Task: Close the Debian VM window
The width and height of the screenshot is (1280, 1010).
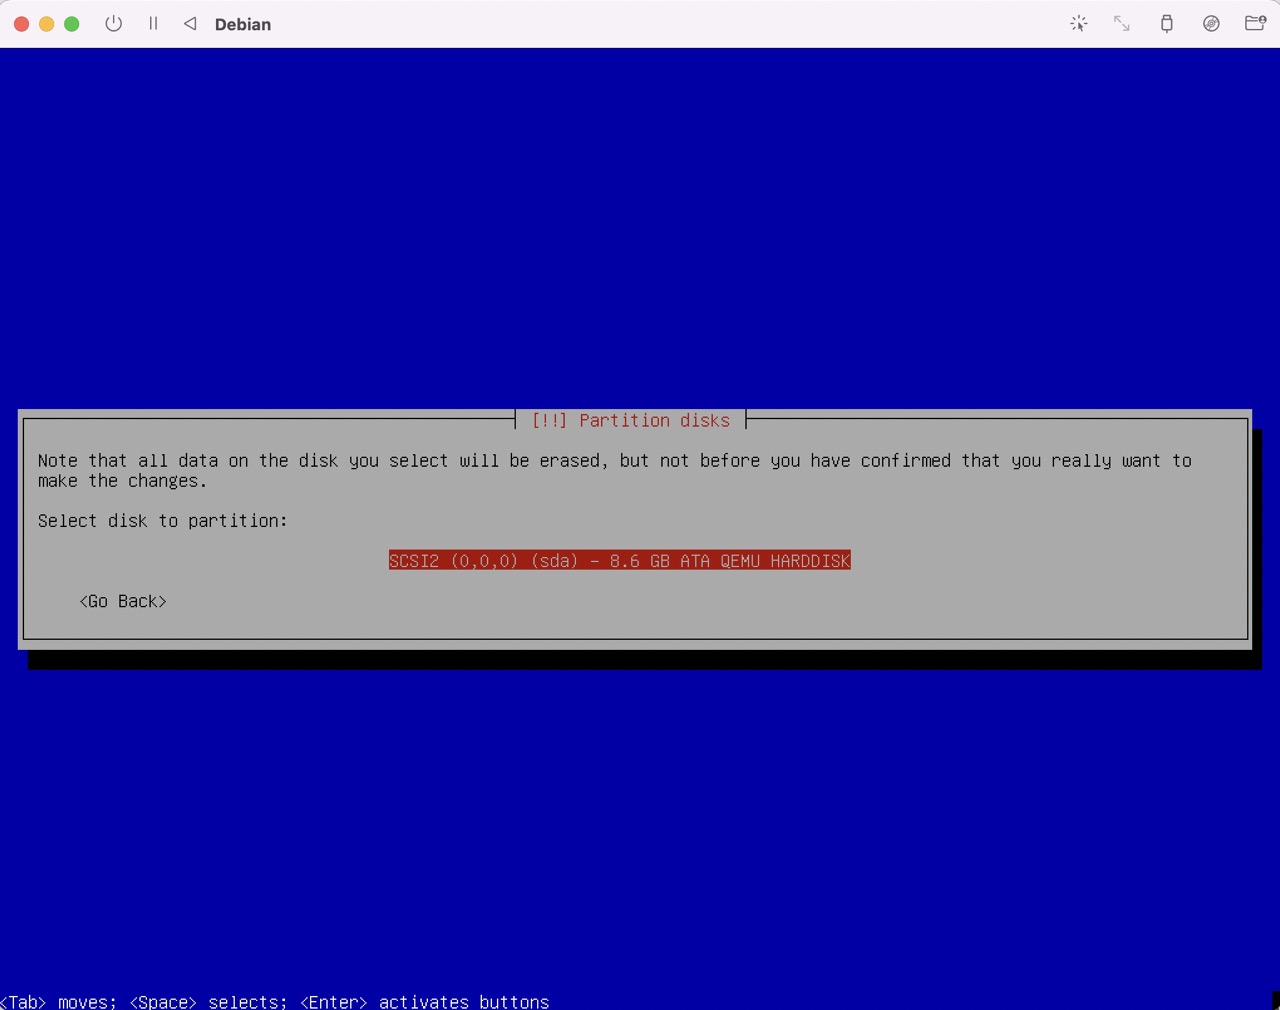Action: pyautogui.click(x=21, y=24)
